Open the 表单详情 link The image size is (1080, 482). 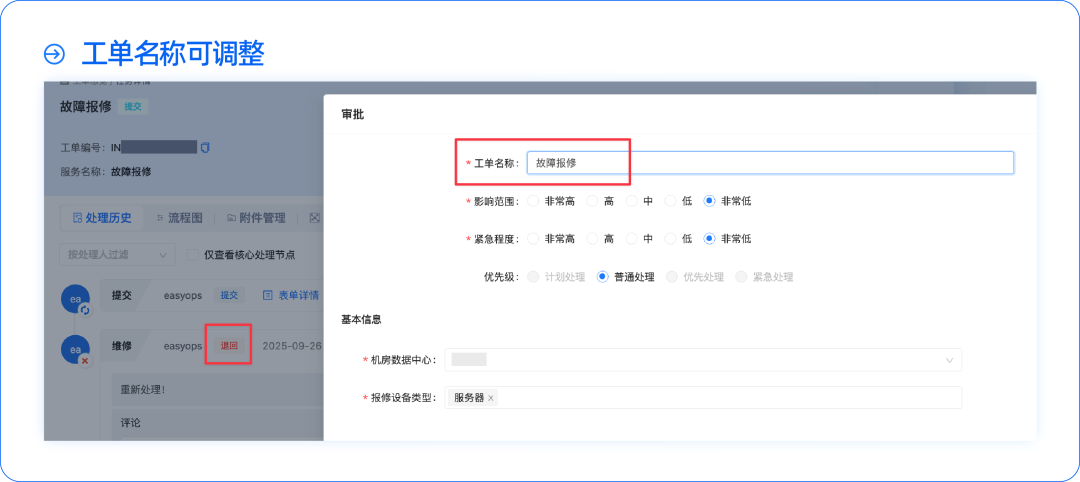[x=291, y=295]
